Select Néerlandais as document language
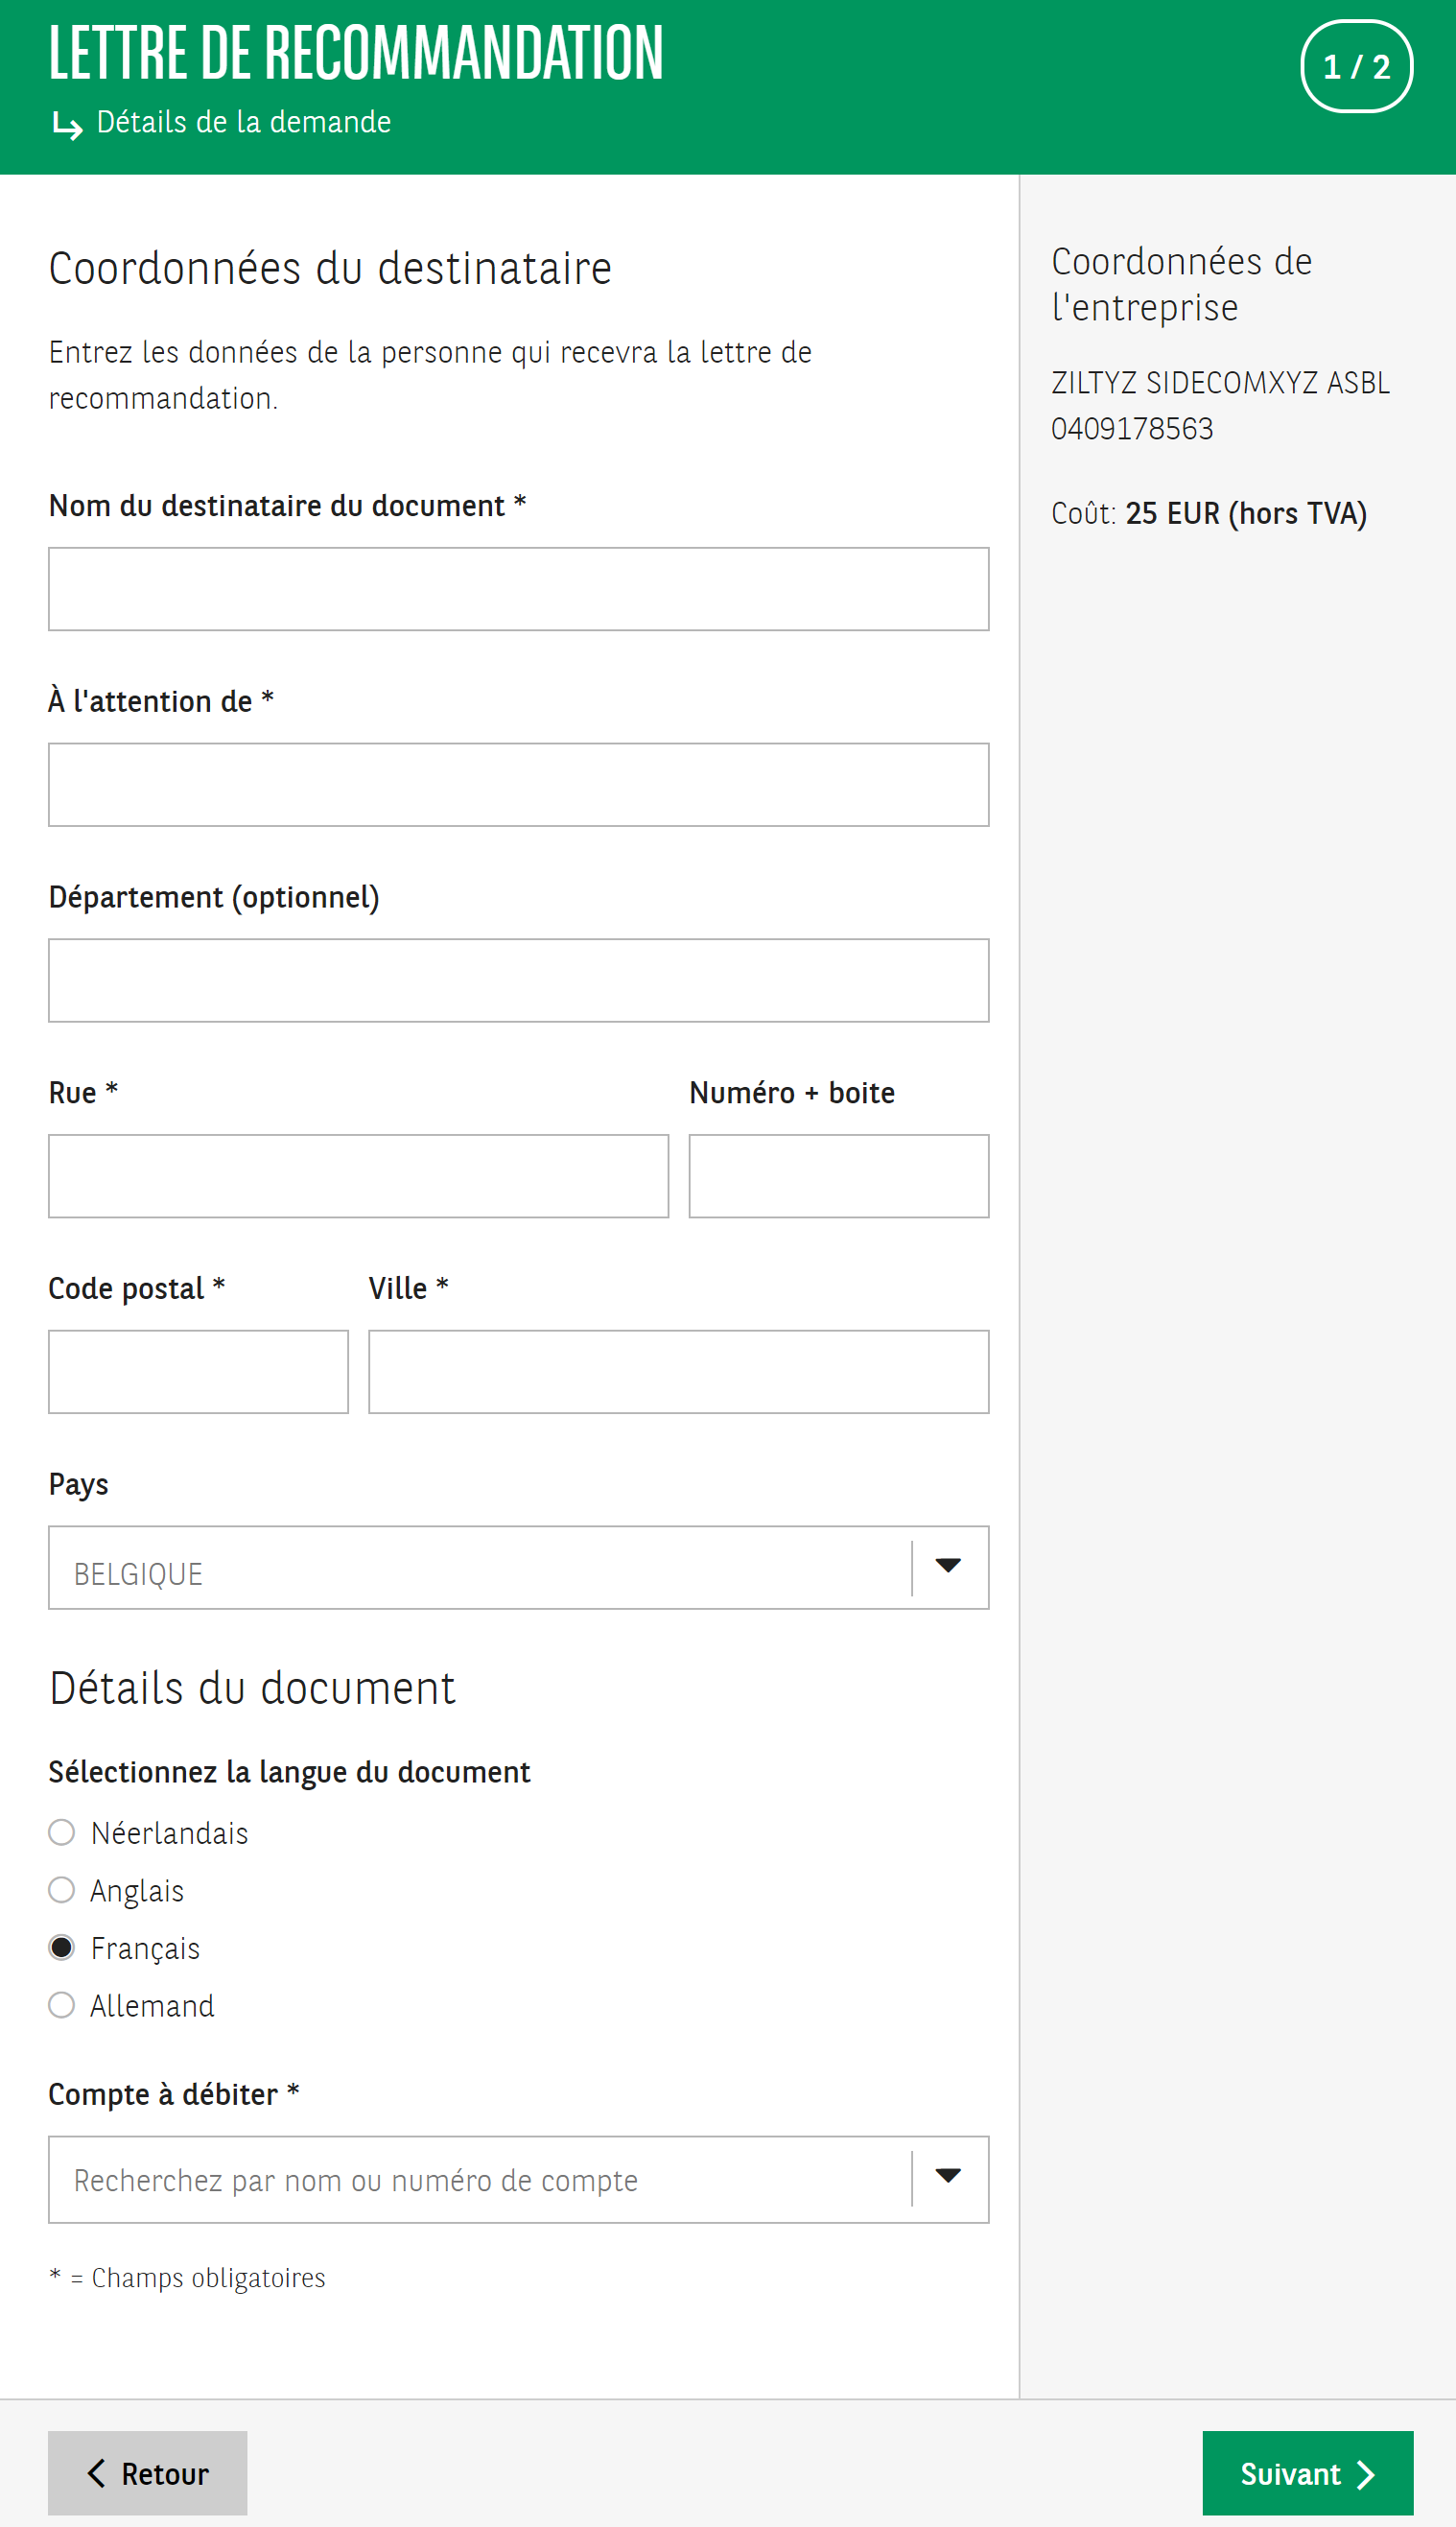This screenshot has width=1456, height=2527. (x=62, y=1832)
